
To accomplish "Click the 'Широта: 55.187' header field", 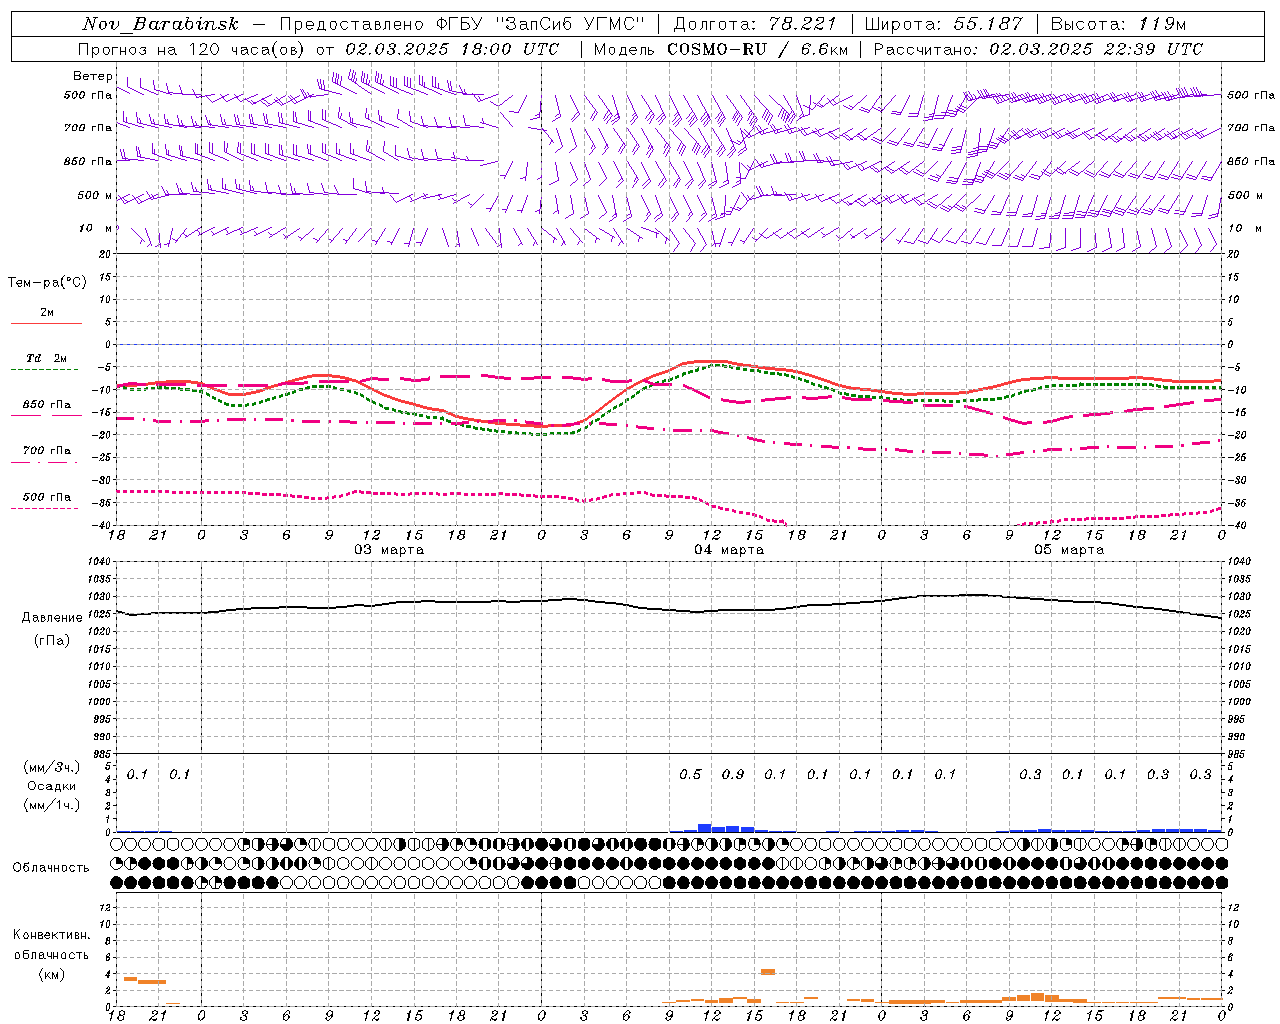I will pyautogui.click(x=943, y=24).
